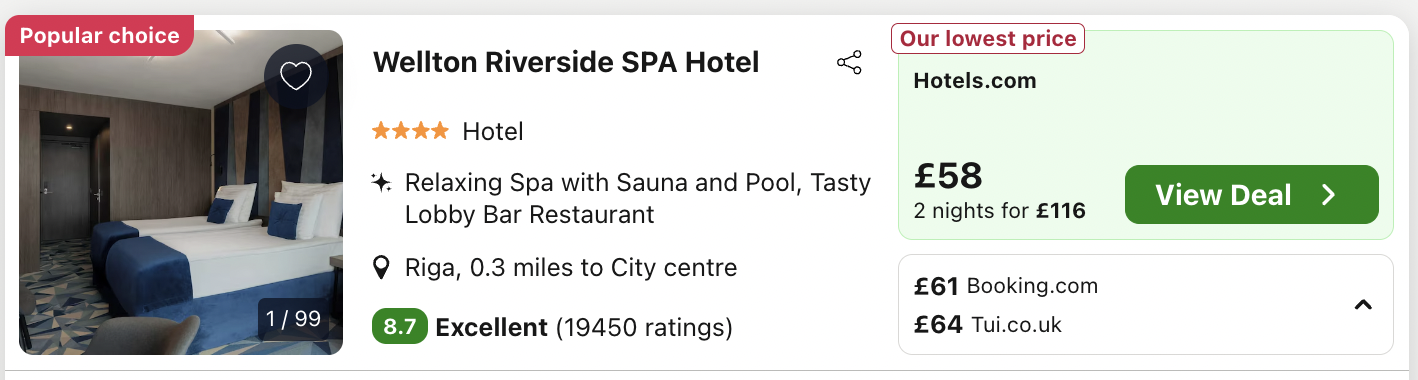Open Excellent (19450 ratings) reviews
Image resolution: width=1418 pixels, height=380 pixels.
pos(584,327)
